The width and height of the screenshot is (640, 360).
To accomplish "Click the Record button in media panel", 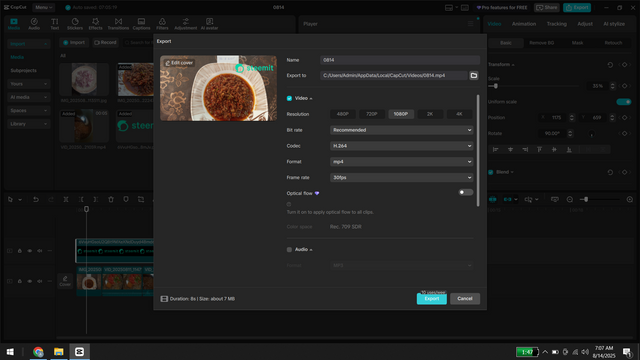I will (105, 42).
